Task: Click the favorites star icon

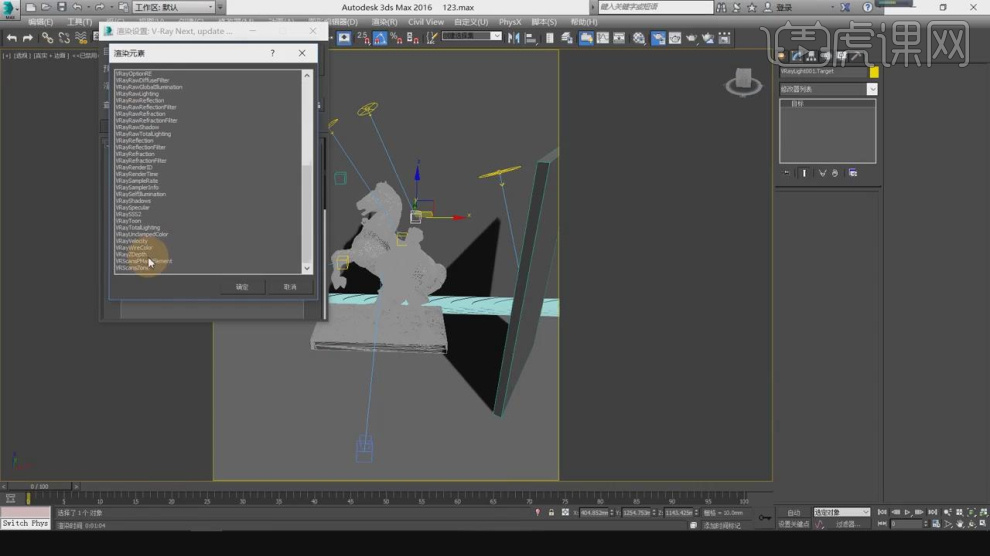Action: tap(751, 8)
